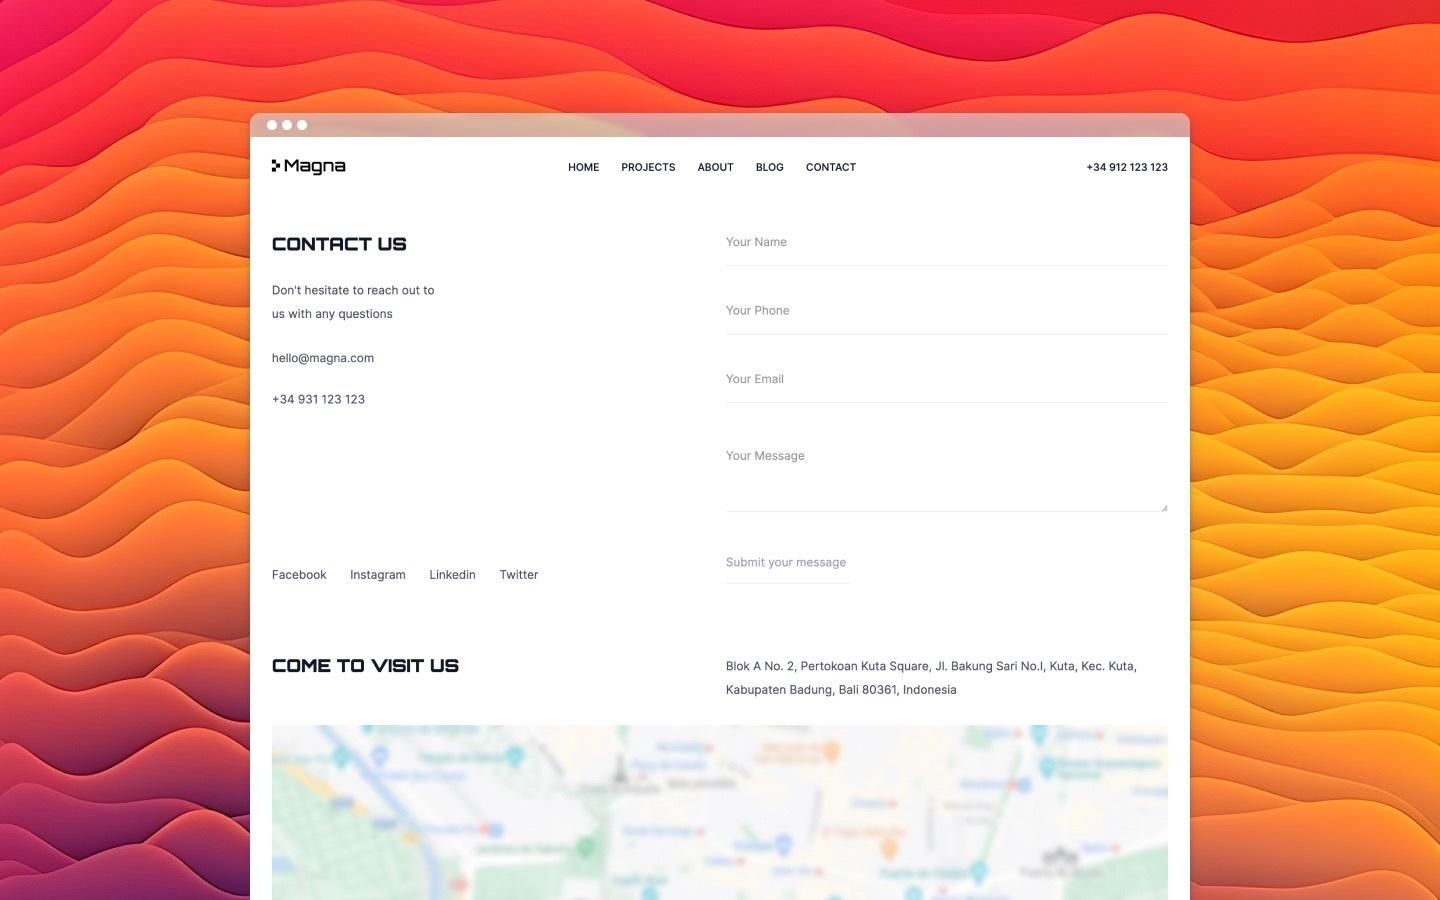Open the ABOUT page
The height and width of the screenshot is (900, 1440).
[x=715, y=167]
